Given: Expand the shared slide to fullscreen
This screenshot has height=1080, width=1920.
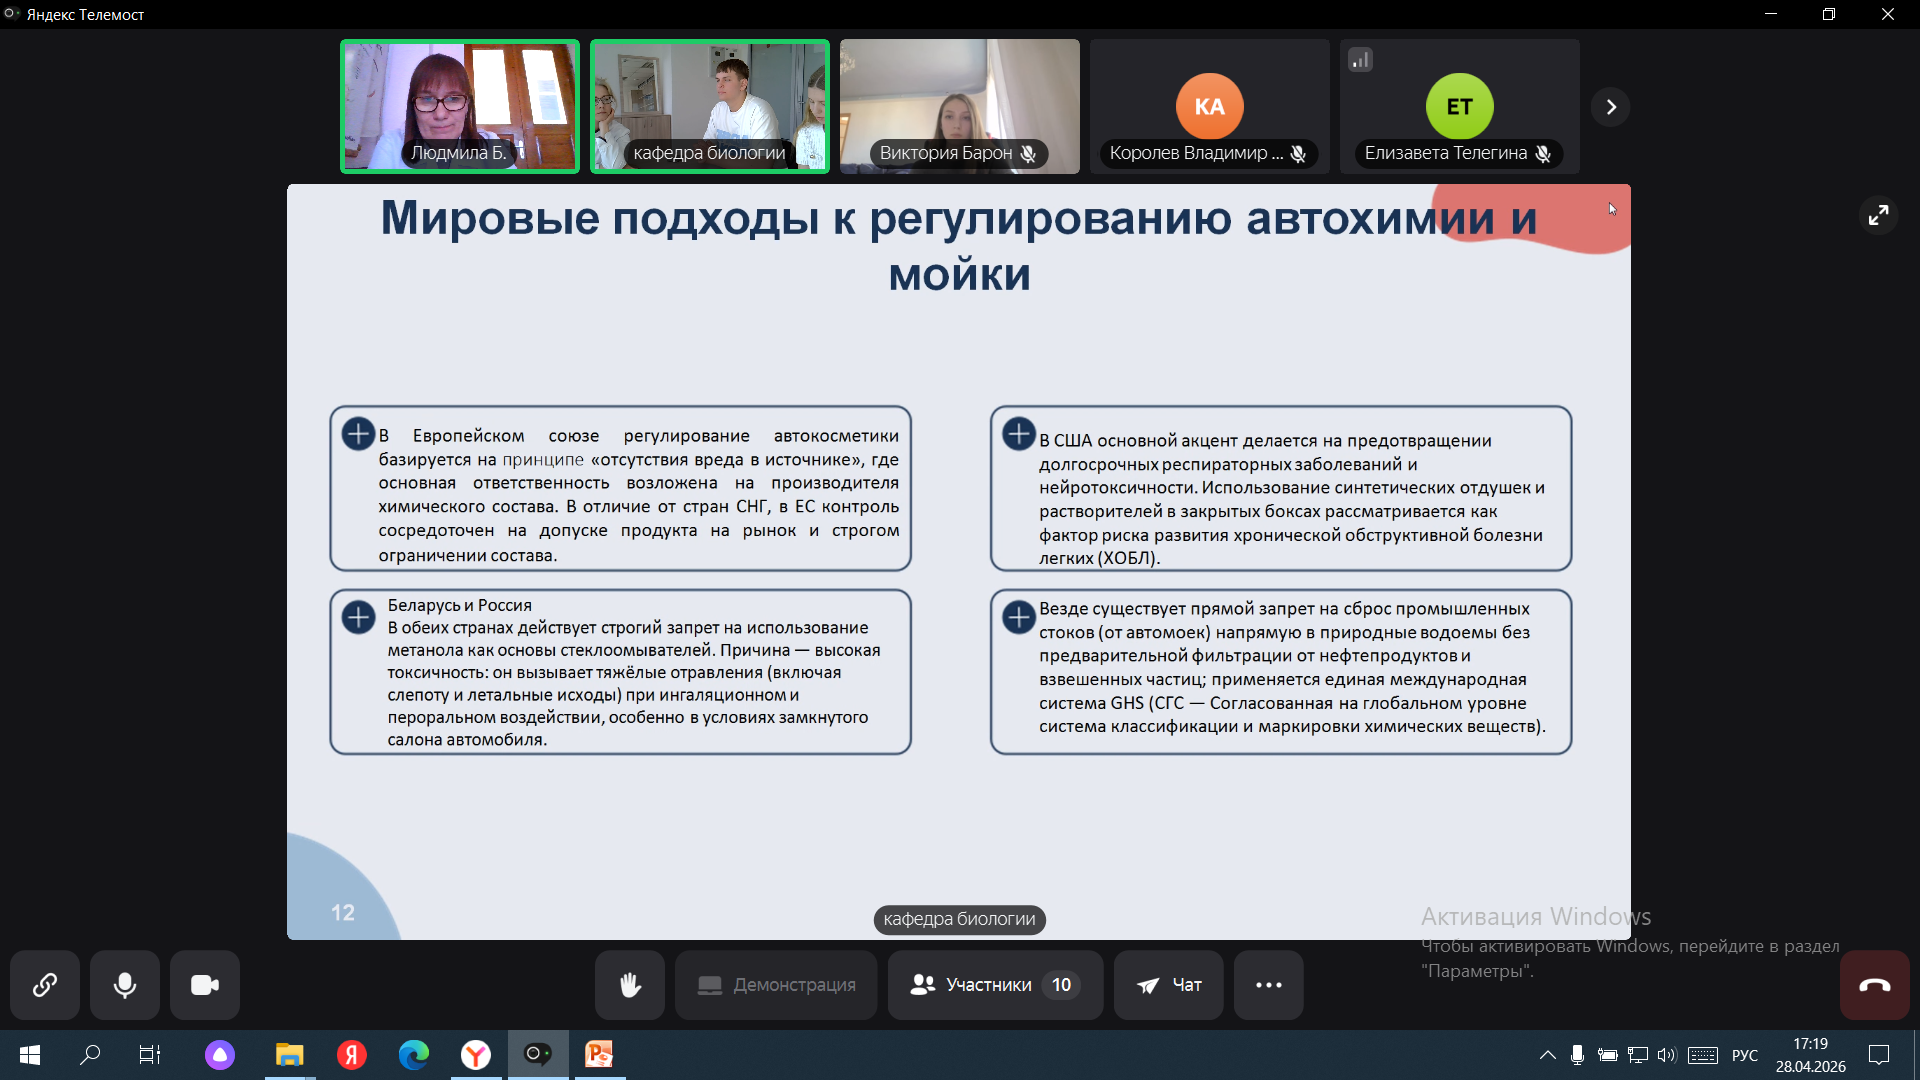Looking at the screenshot, I should click(x=1878, y=215).
